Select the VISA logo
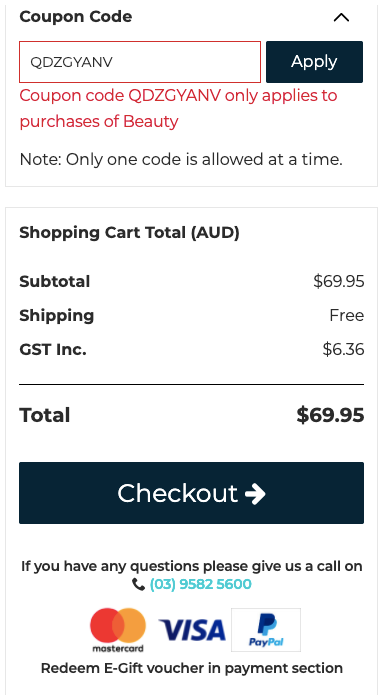This screenshot has height=695, width=386. click(x=192, y=630)
